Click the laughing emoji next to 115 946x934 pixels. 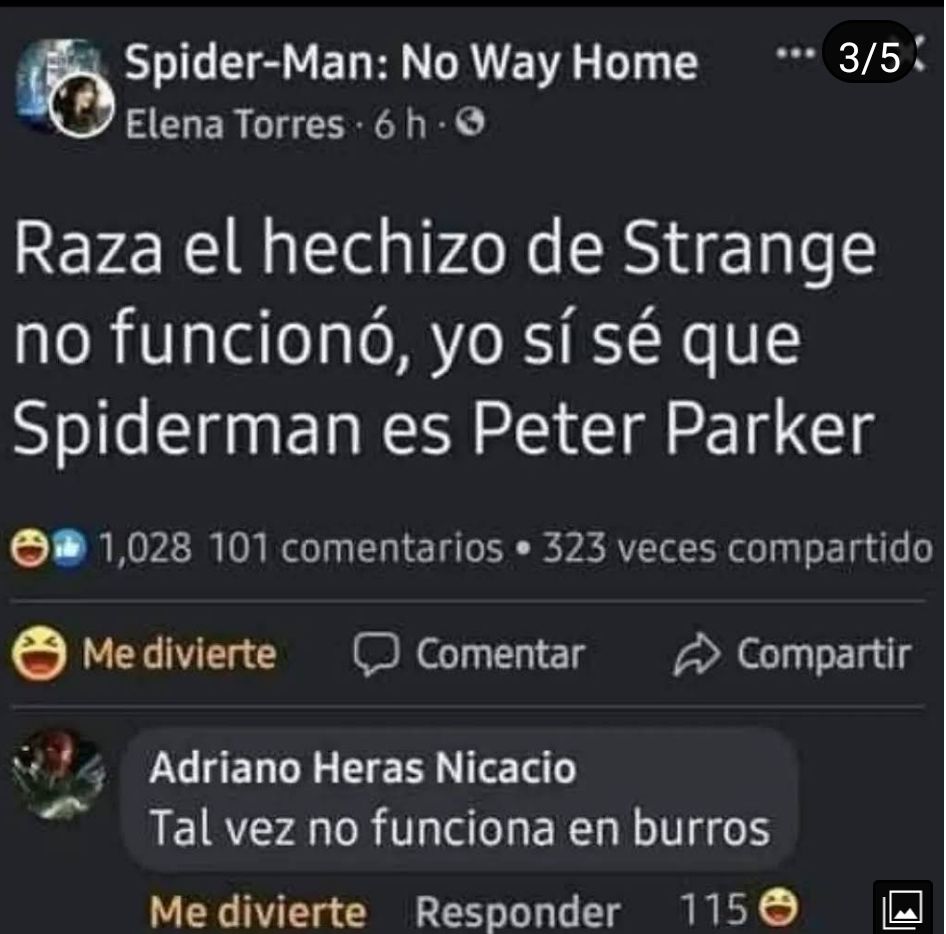778,908
